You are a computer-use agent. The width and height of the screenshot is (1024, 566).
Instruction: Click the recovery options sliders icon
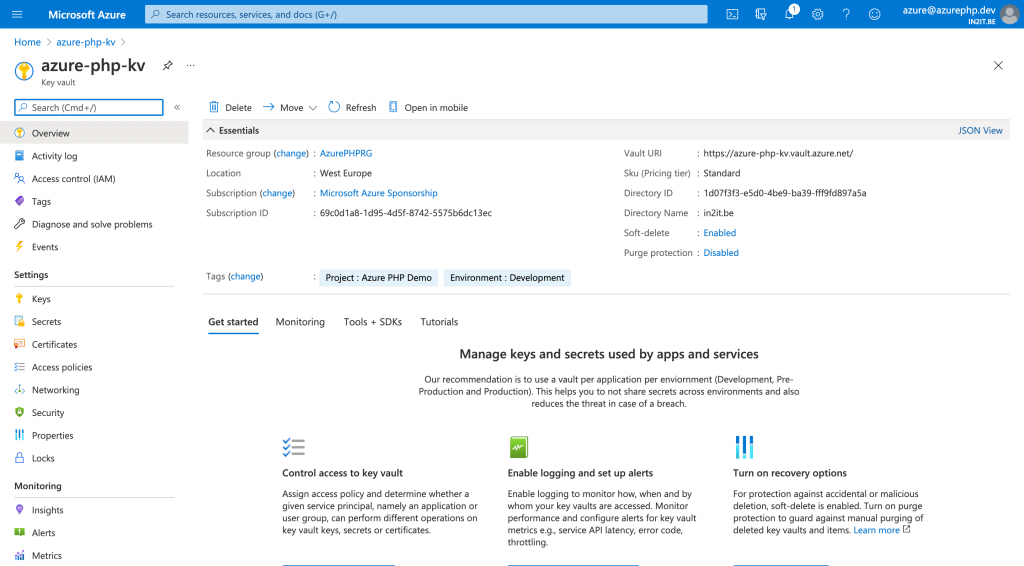pyautogui.click(x=744, y=447)
